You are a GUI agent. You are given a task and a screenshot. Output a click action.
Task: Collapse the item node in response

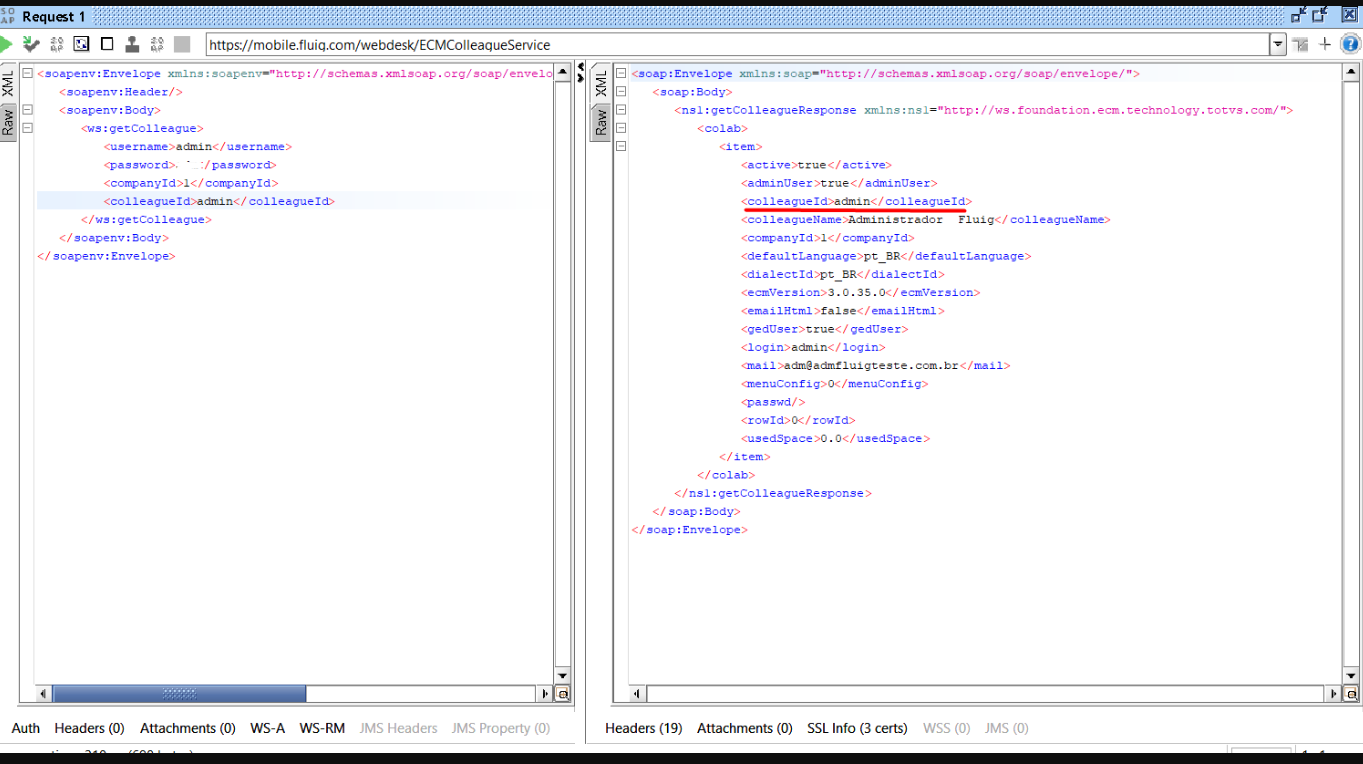click(x=621, y=147)
